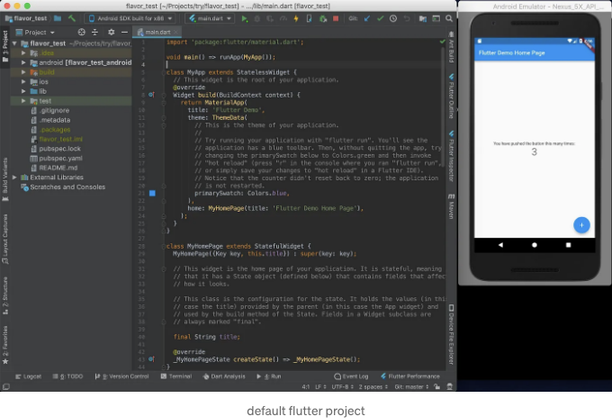Toggle Build Variants side tool window
The image size is (612, 419).
tap(5, 179)
